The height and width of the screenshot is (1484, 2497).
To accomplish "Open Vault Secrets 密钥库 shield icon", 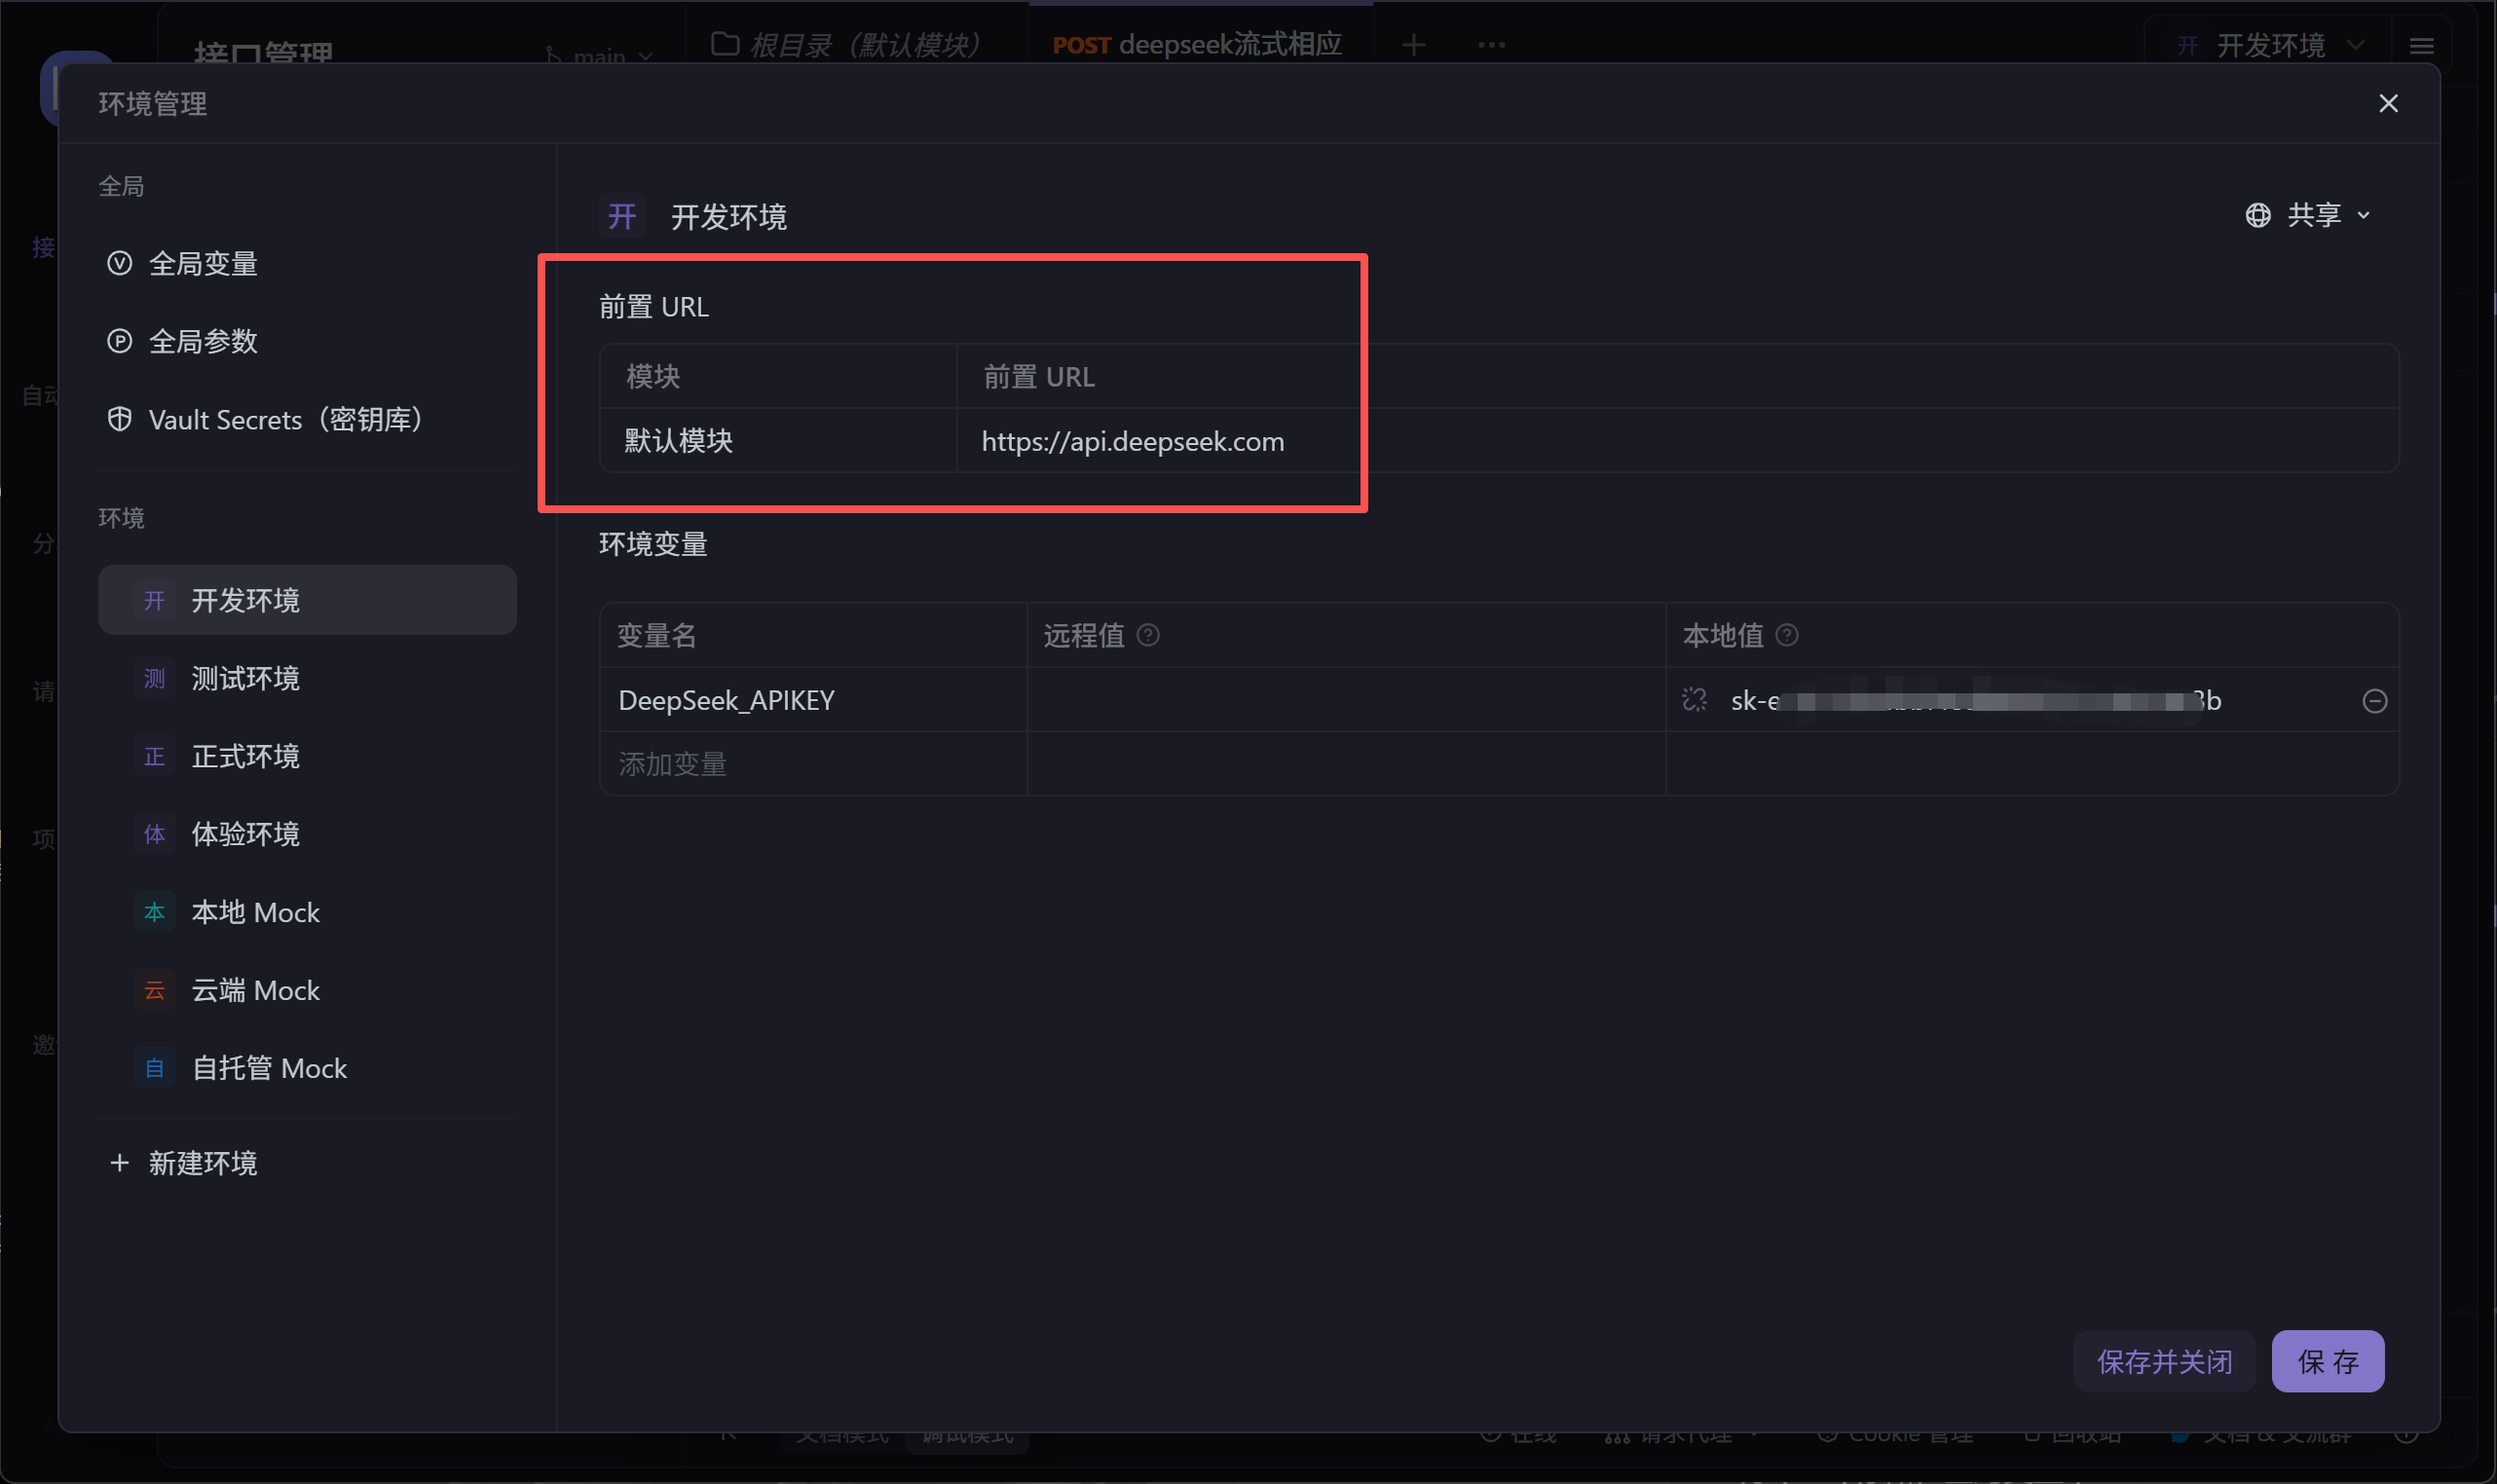I will (x=119, y=419).
